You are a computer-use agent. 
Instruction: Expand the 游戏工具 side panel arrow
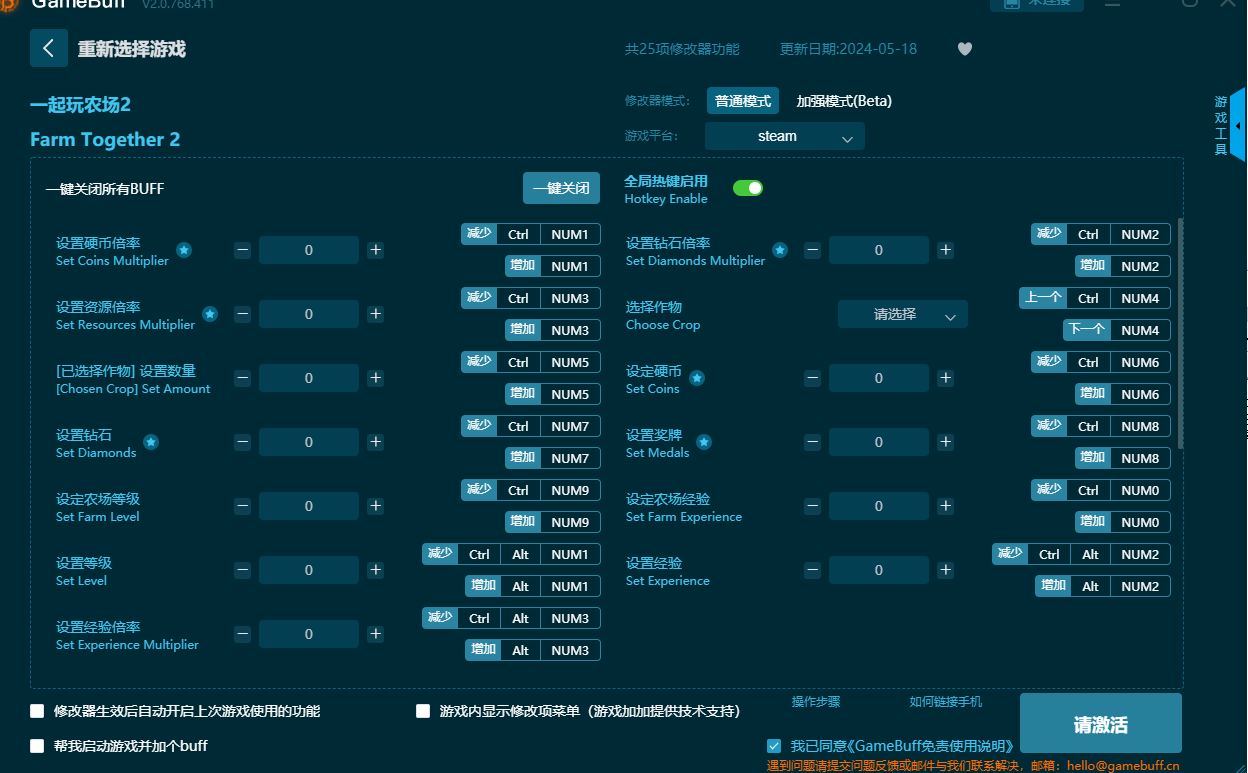pyautogui.click(x=1238, y=125)
